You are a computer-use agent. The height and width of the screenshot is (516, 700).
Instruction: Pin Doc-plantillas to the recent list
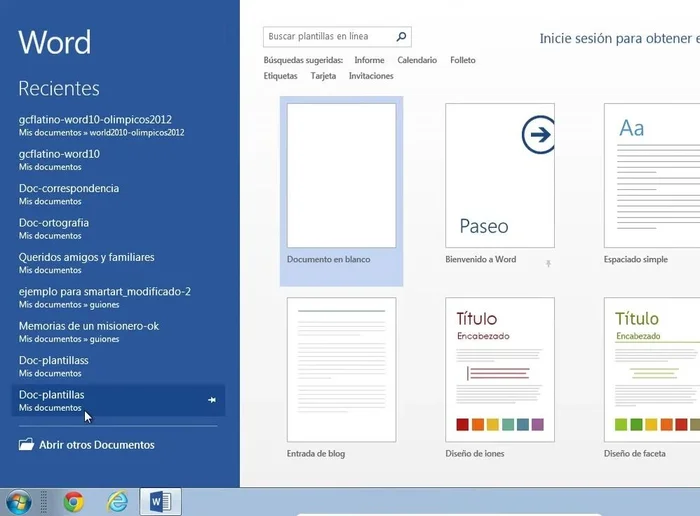(211, 400)
